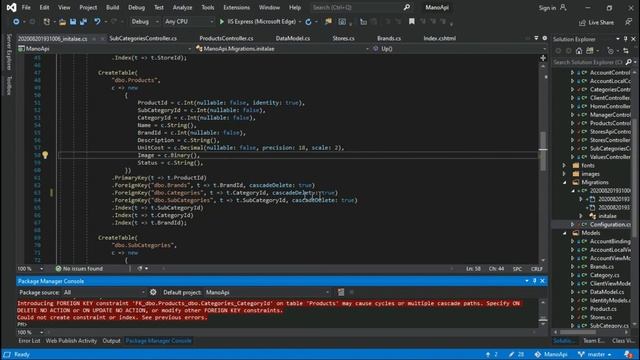
Task: Select Configuration.cs in Solution Explorer
Action: coord(610,224)
